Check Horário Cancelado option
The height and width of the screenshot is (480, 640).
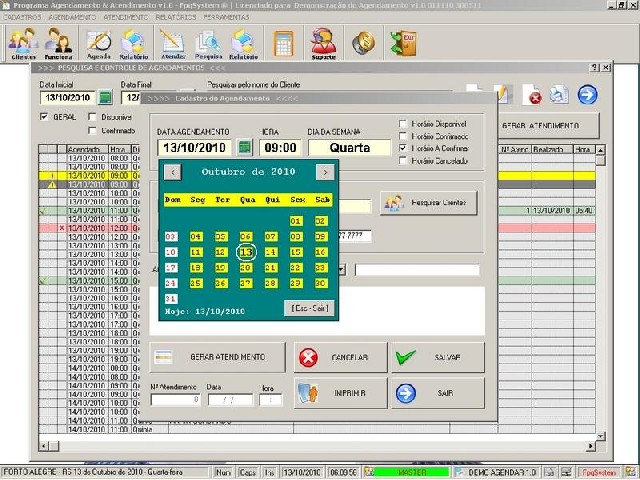click(x=403, y=161)
